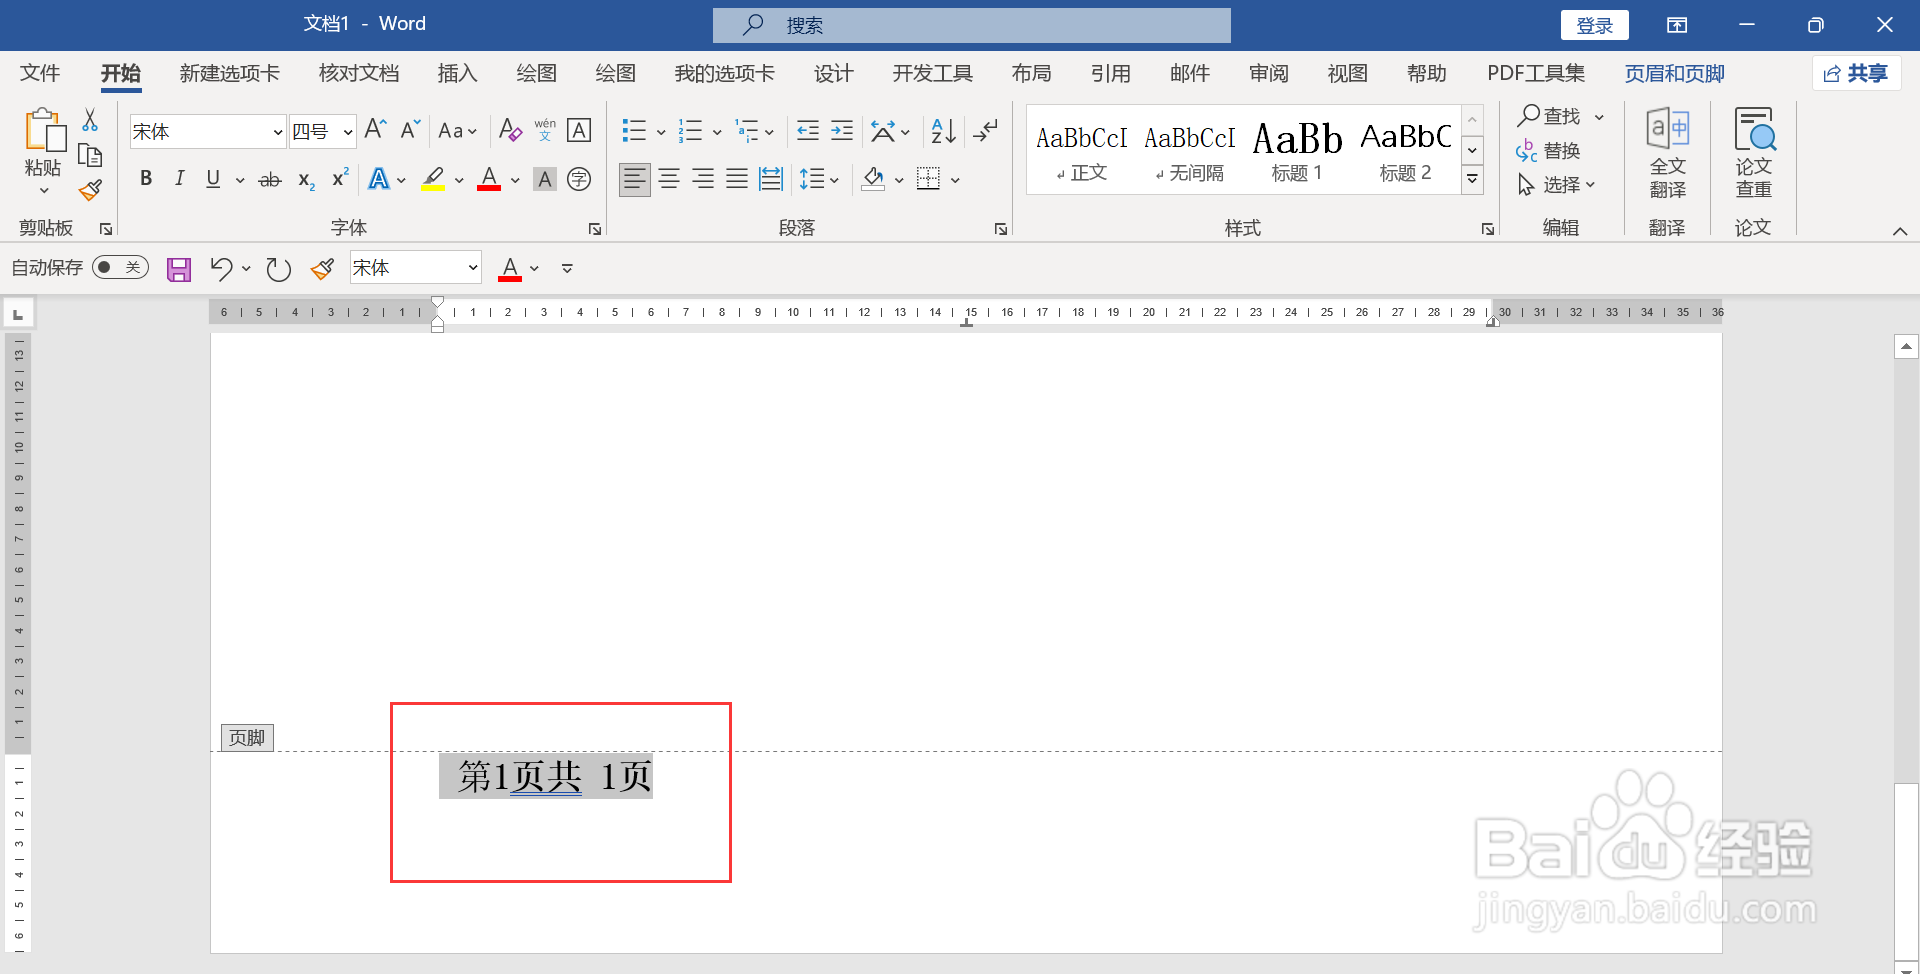Image resolution: width=1920 pixels, height=974 pixels.
Task: Sort text A to Z icon
Action: pos(943,130)
